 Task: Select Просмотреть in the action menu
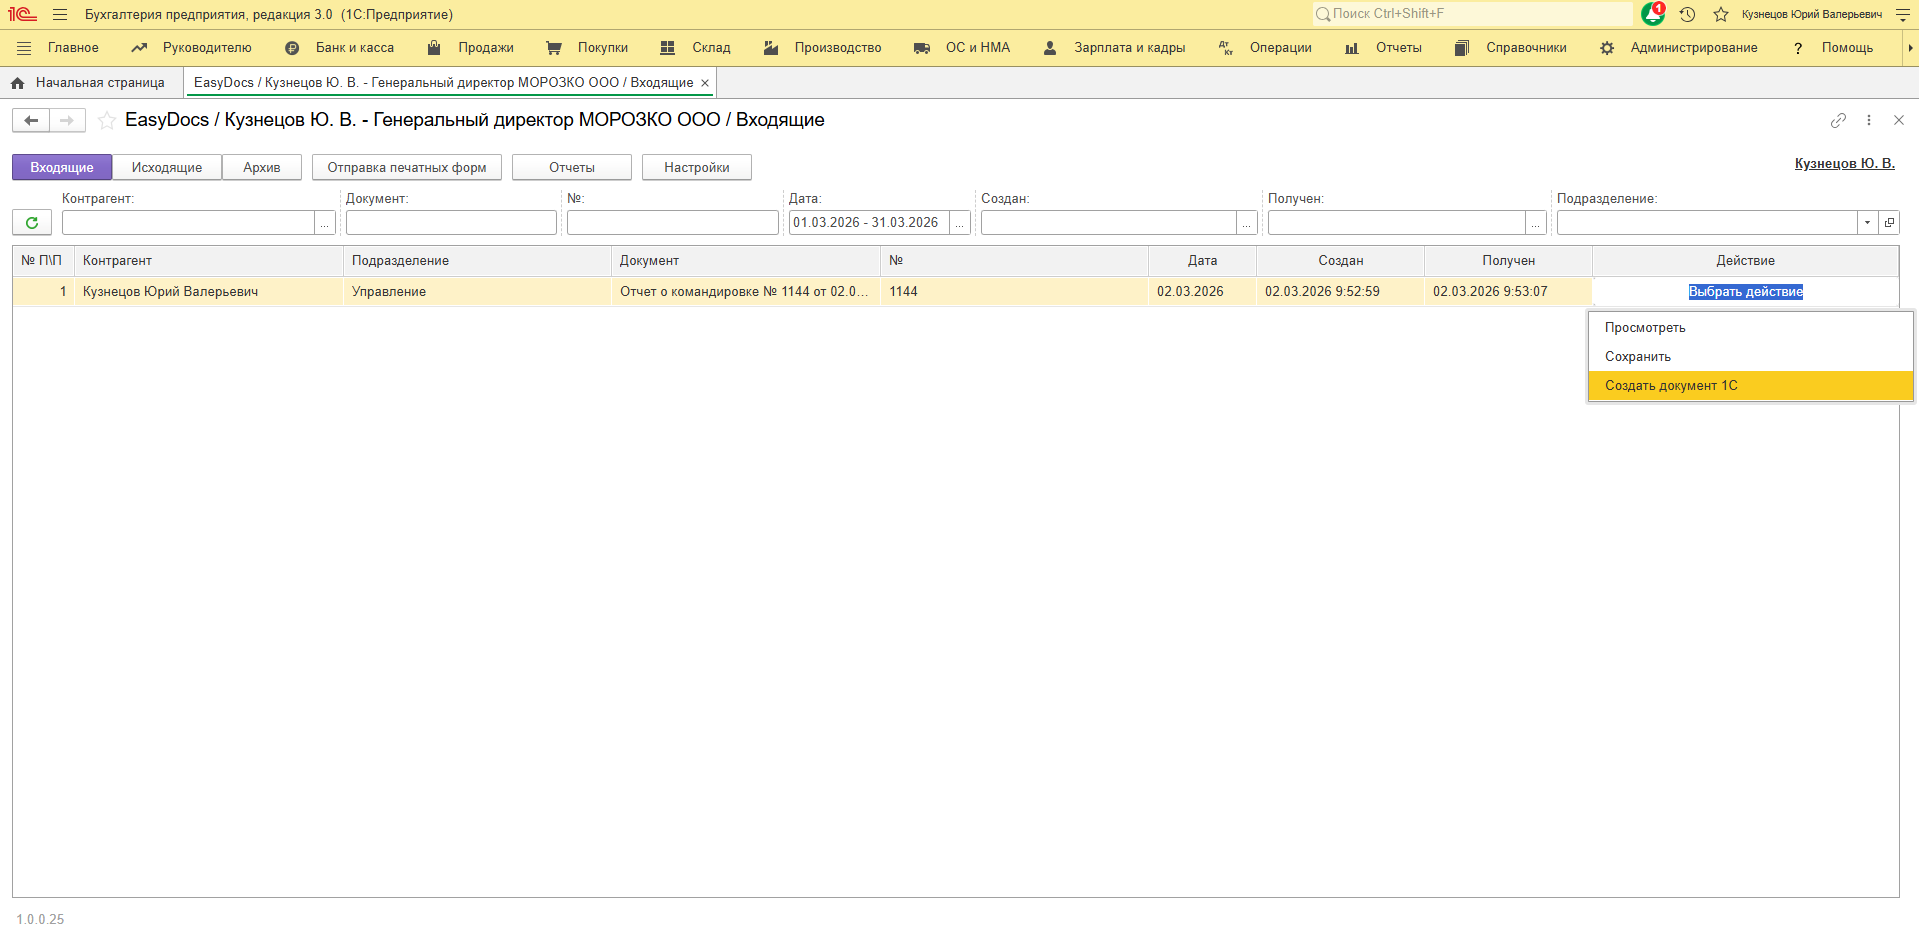tap(1645, 328)
